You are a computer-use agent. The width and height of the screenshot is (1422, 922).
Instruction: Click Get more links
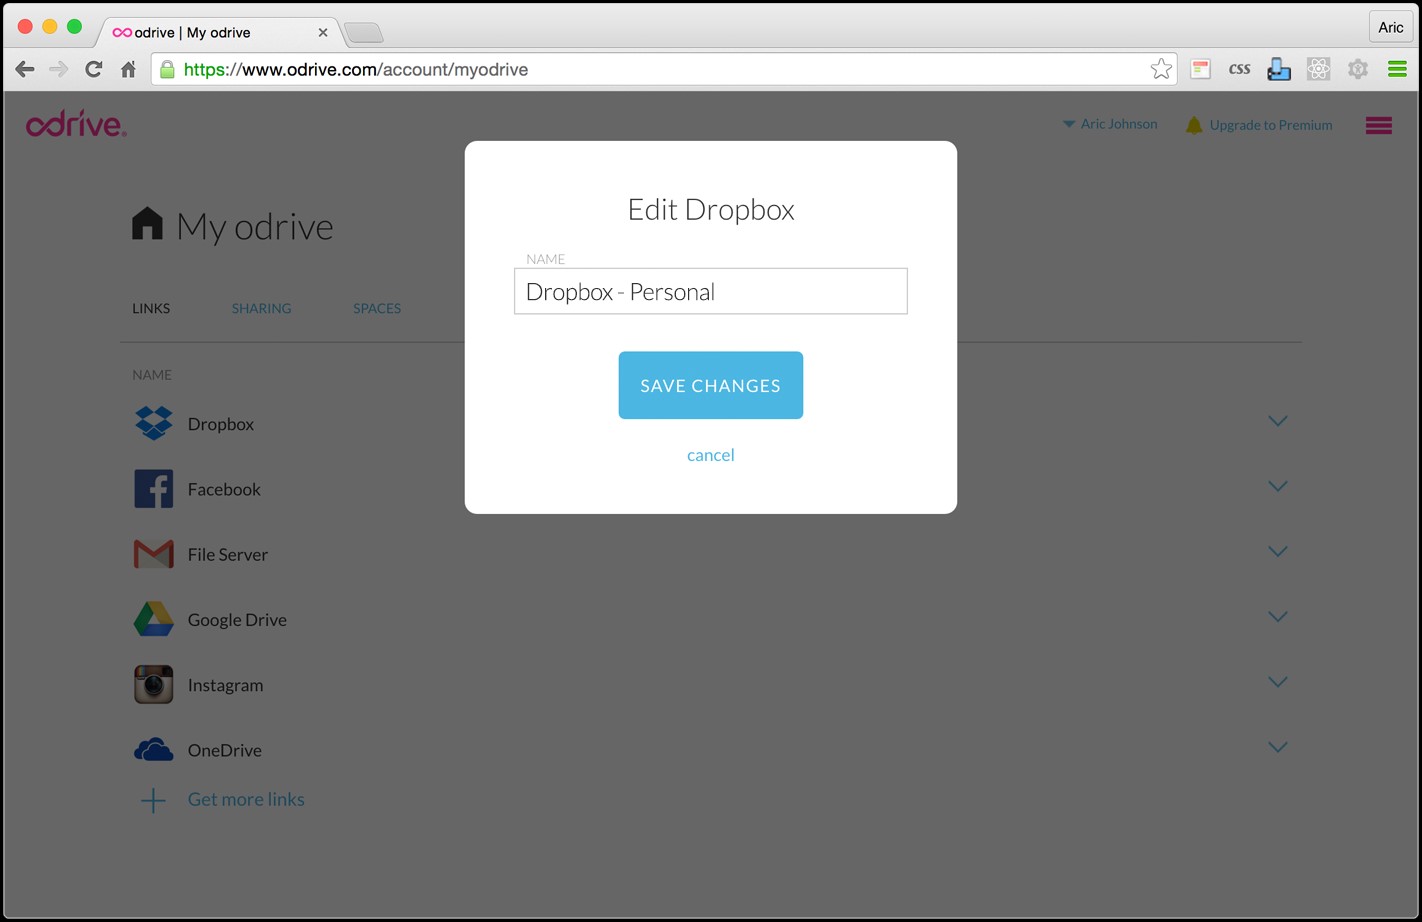tap(246, 799)
